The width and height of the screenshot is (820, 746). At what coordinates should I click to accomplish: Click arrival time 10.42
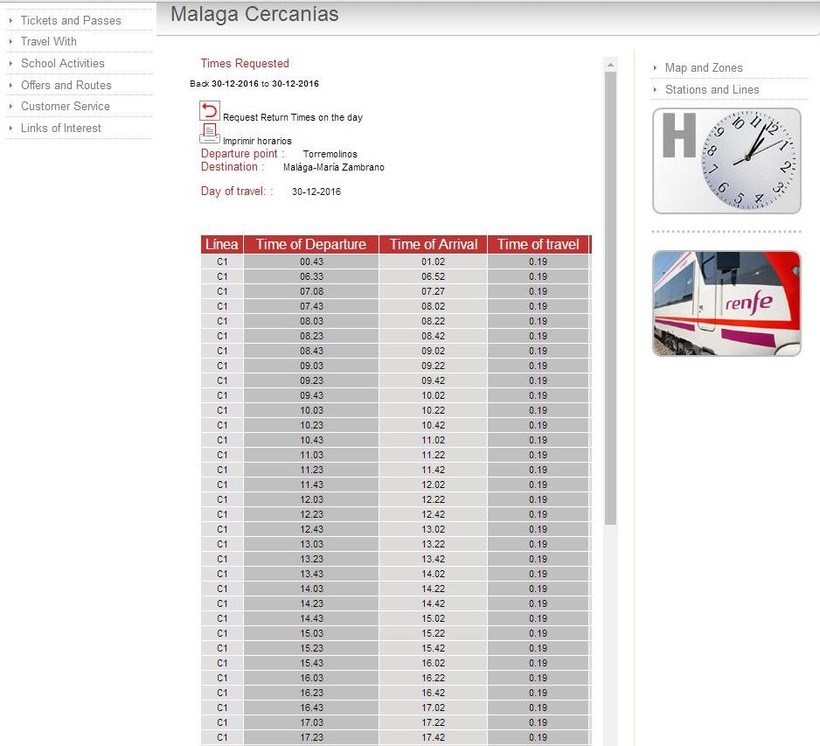(x=434, y=425)
